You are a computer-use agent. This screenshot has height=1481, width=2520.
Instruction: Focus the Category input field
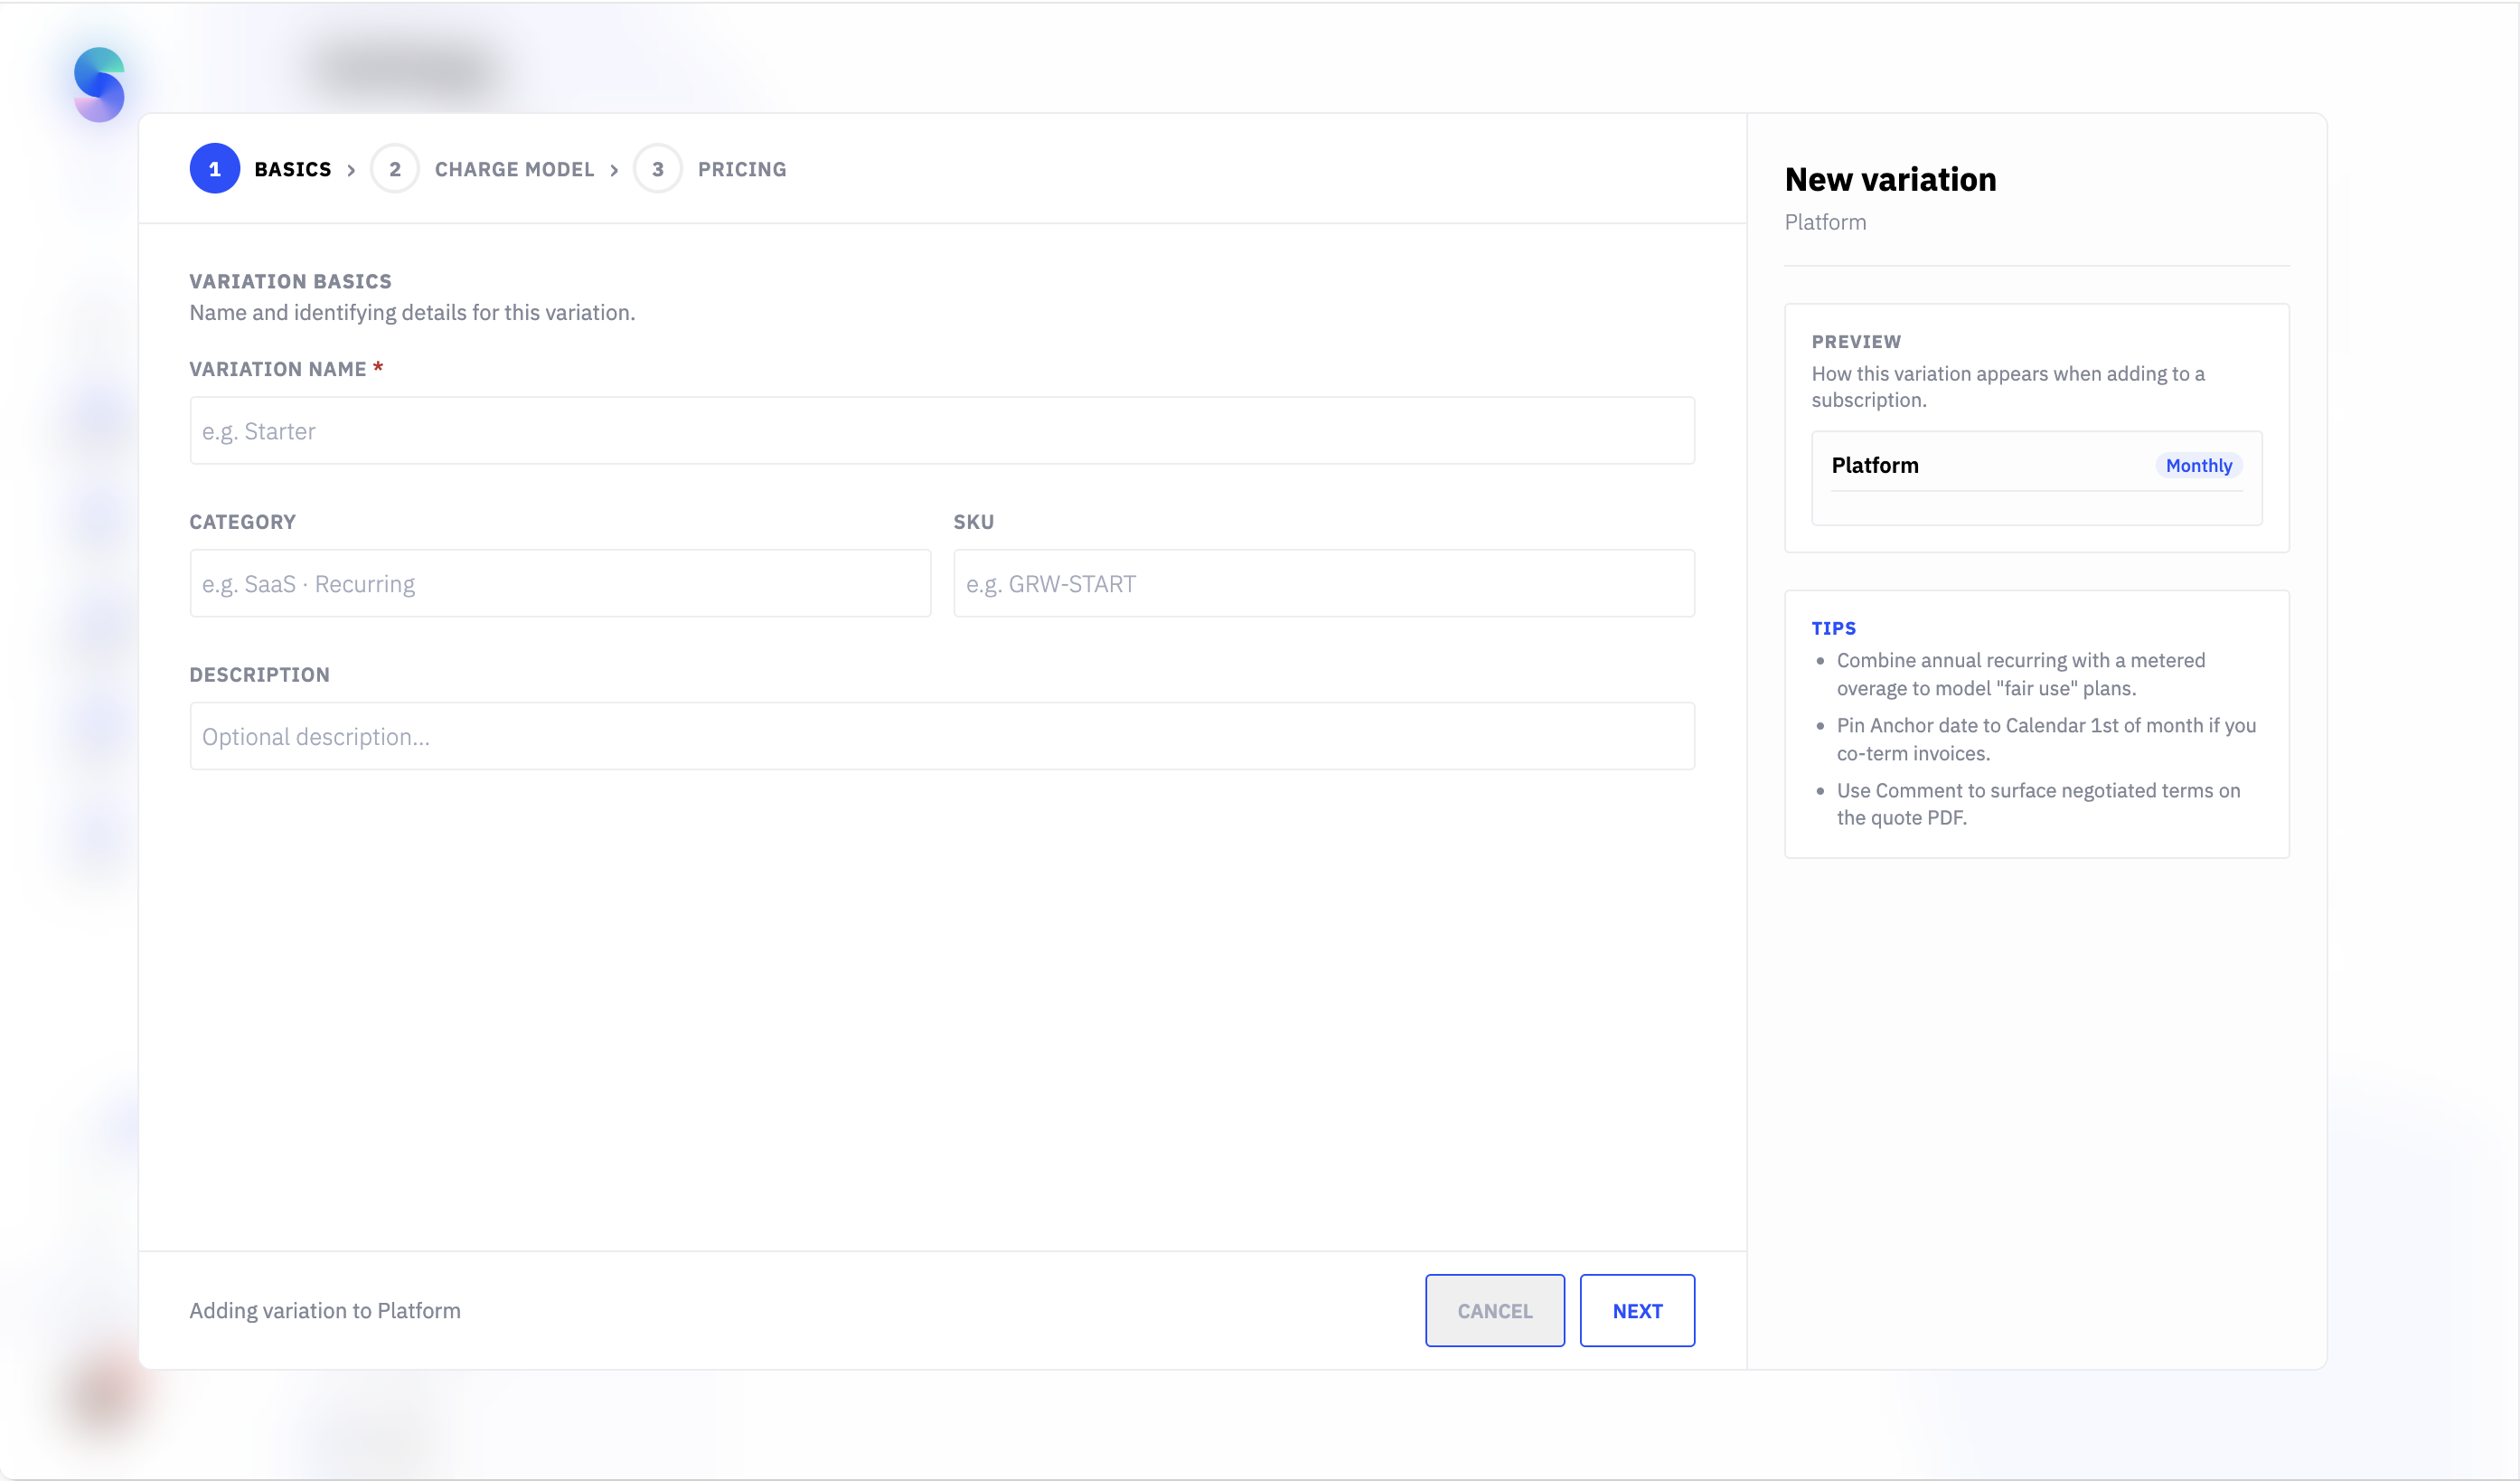[560, 583]
